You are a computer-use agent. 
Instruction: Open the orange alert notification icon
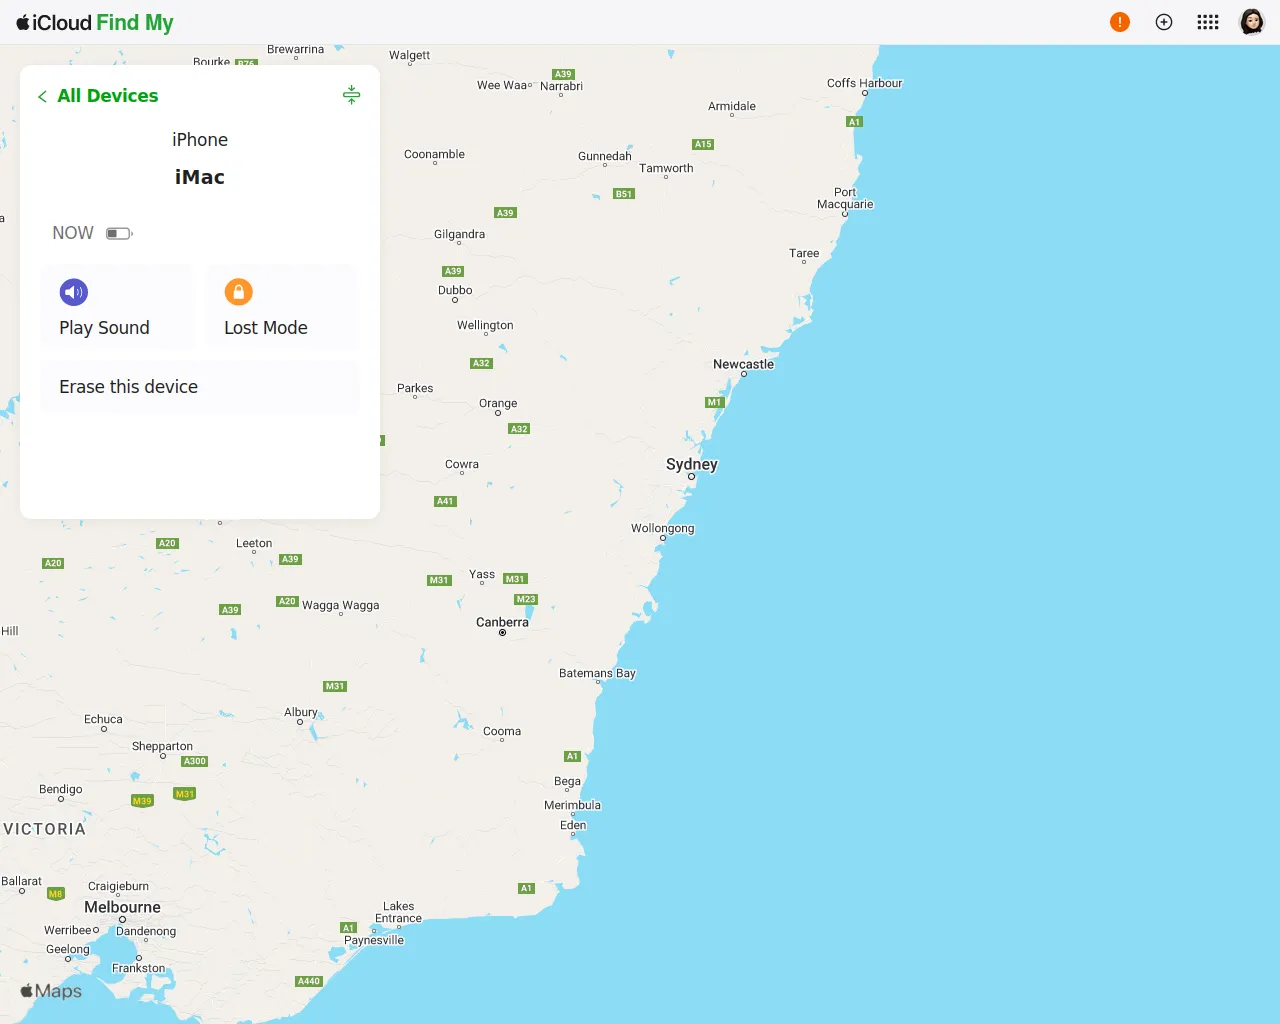coord(1120,22)
